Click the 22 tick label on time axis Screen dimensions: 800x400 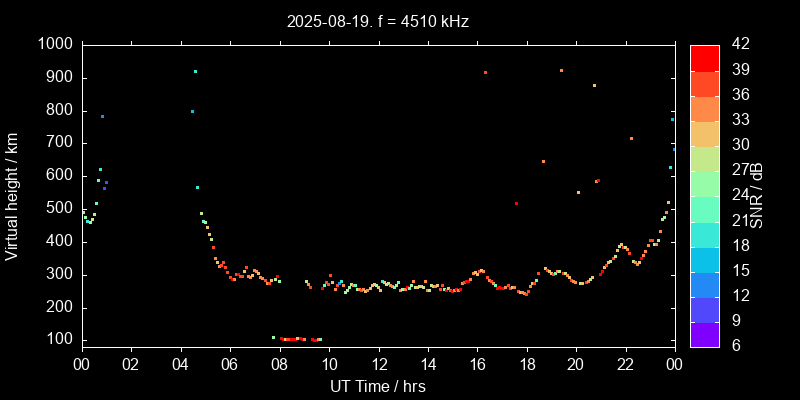pos(625,365)
